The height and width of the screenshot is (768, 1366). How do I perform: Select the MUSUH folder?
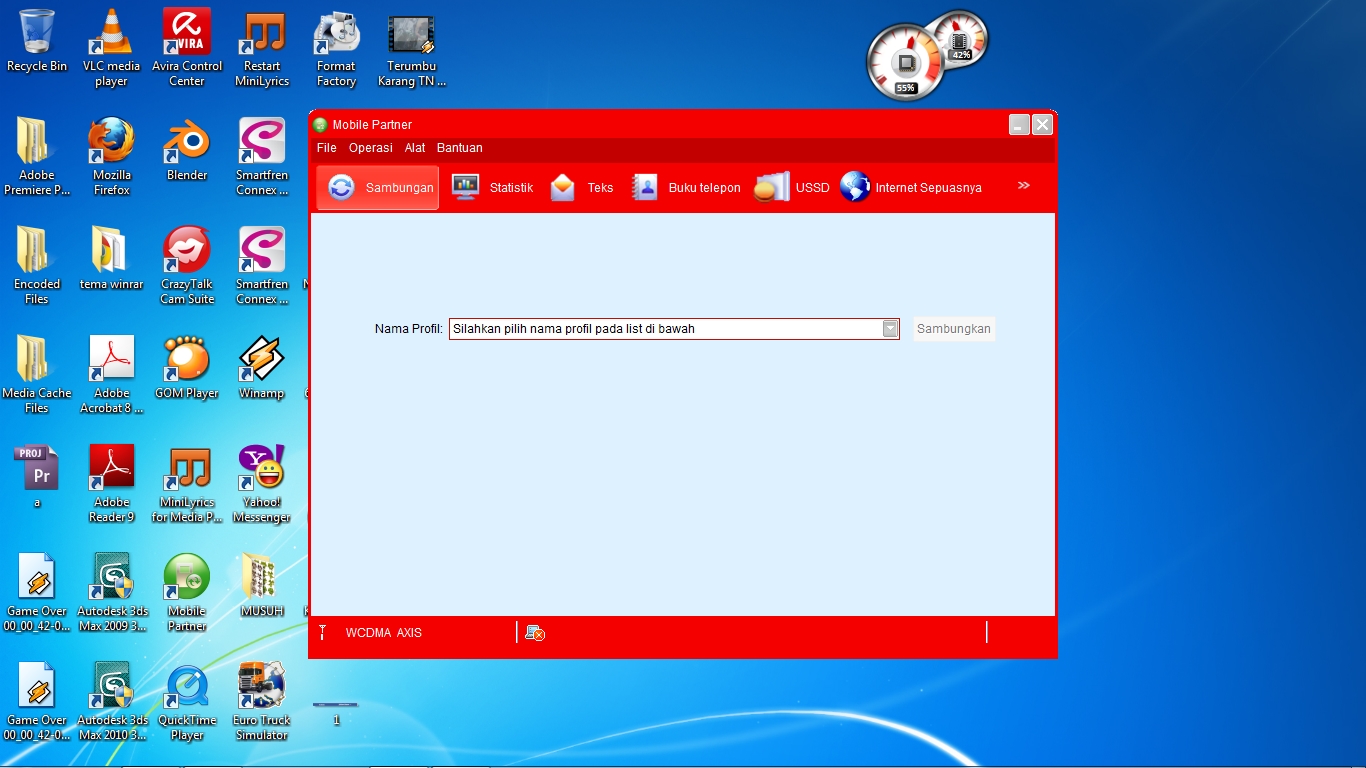[262, 586]
